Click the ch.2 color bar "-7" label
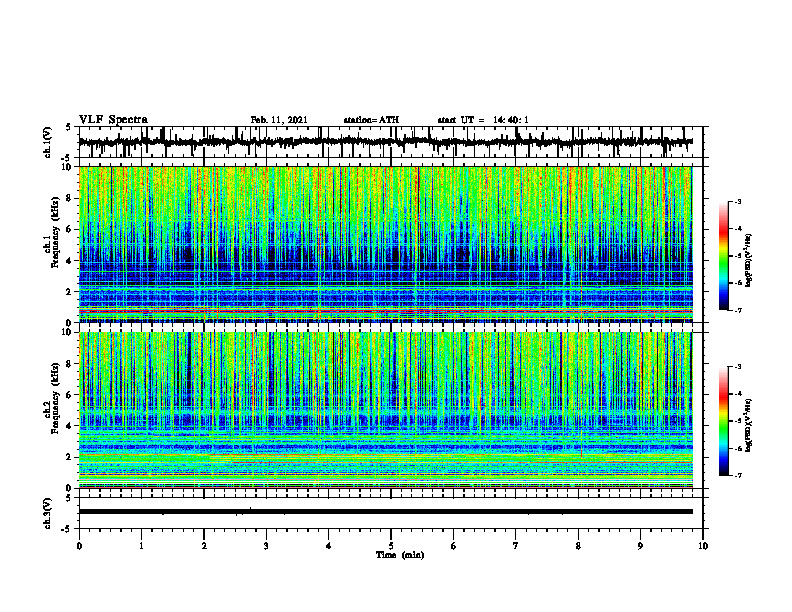Viewport: 792px width, 612px height. (738, 476)
